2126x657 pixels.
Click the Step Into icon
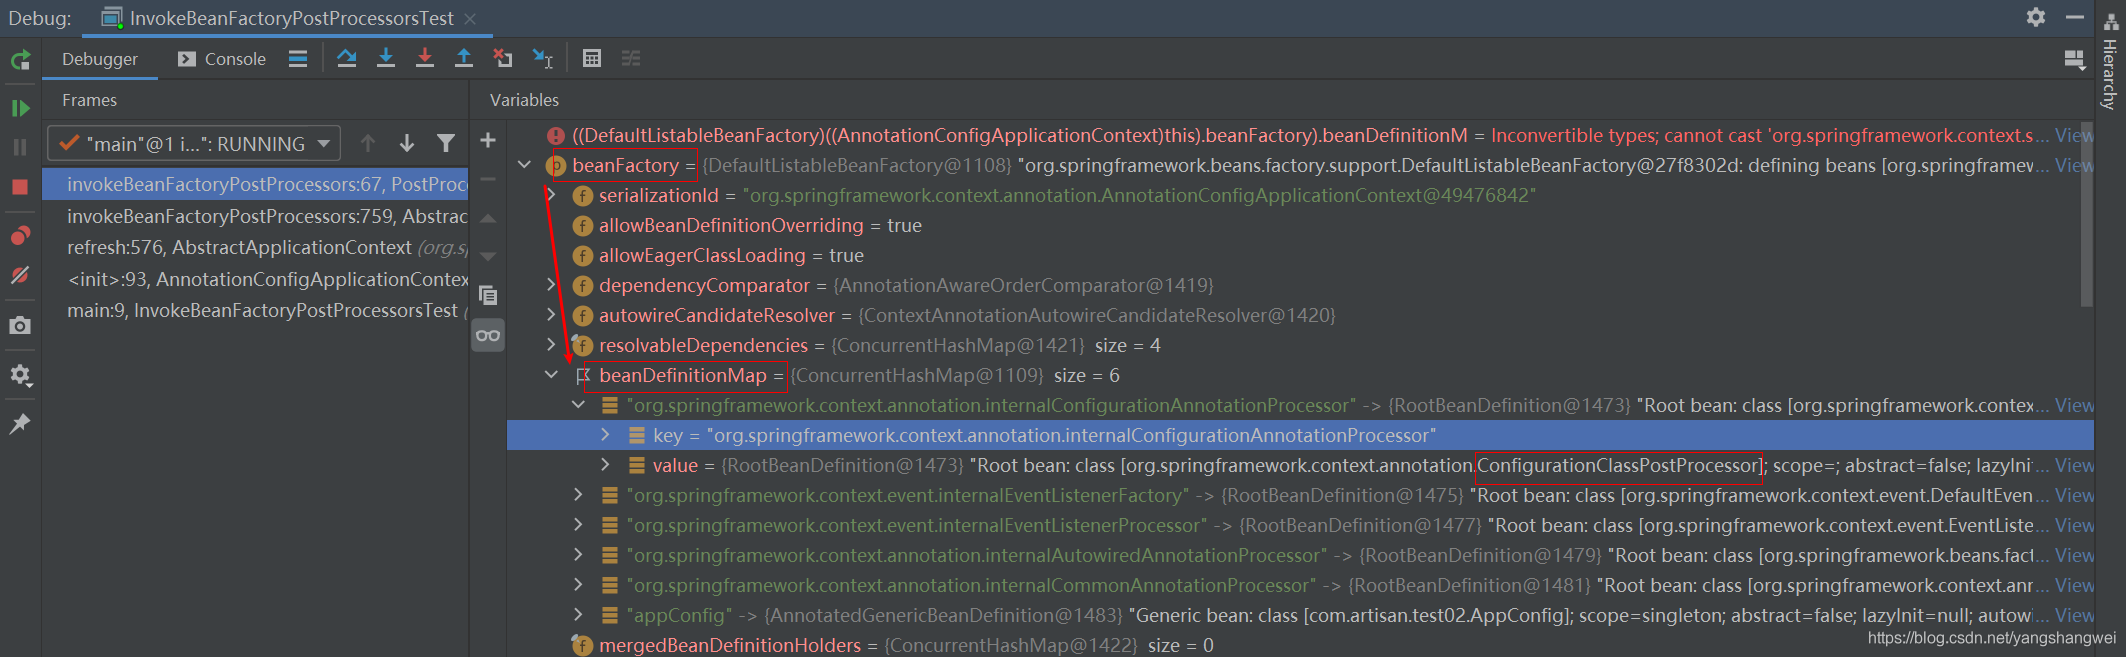click(x=386, y=58)
